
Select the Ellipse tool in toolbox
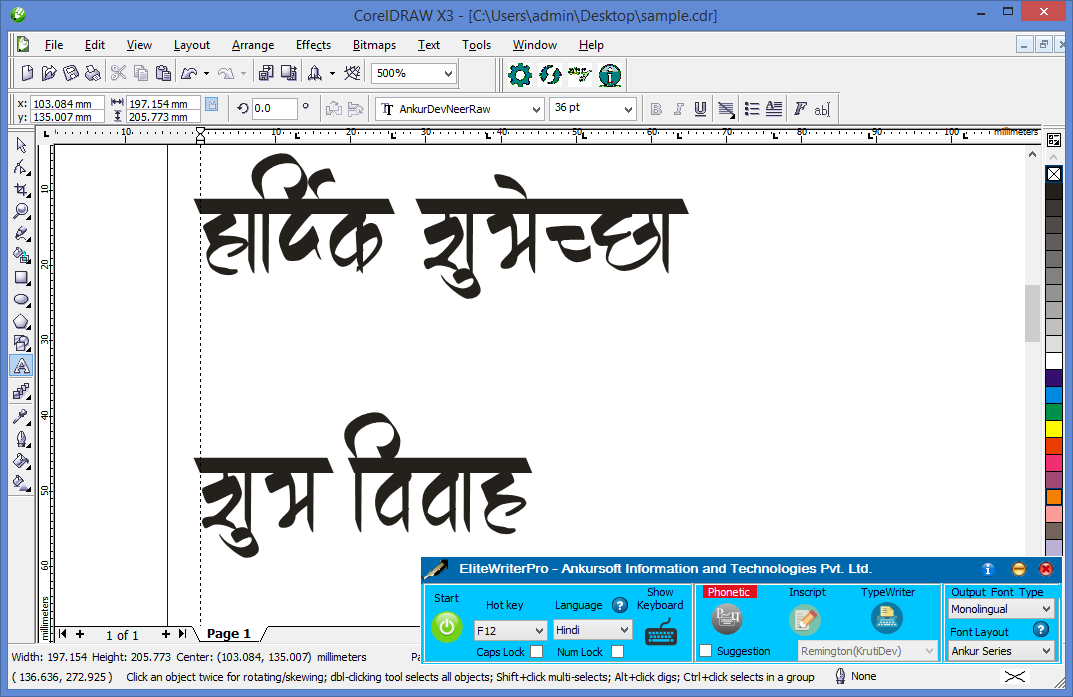coord(21,300)
